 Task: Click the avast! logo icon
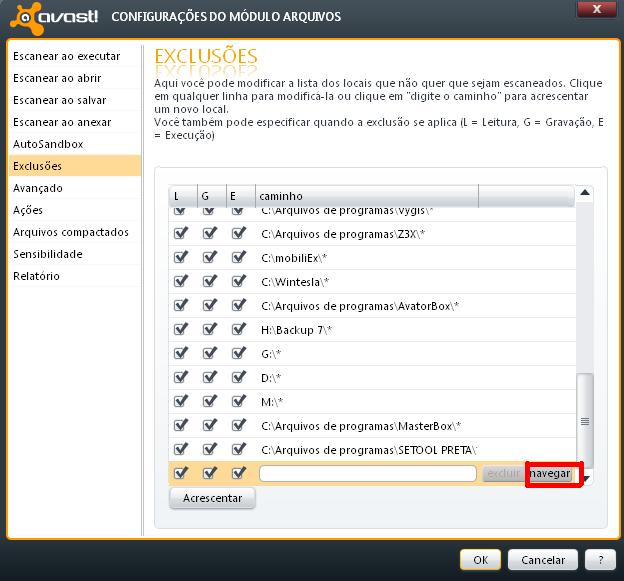(x=26, y=18)
